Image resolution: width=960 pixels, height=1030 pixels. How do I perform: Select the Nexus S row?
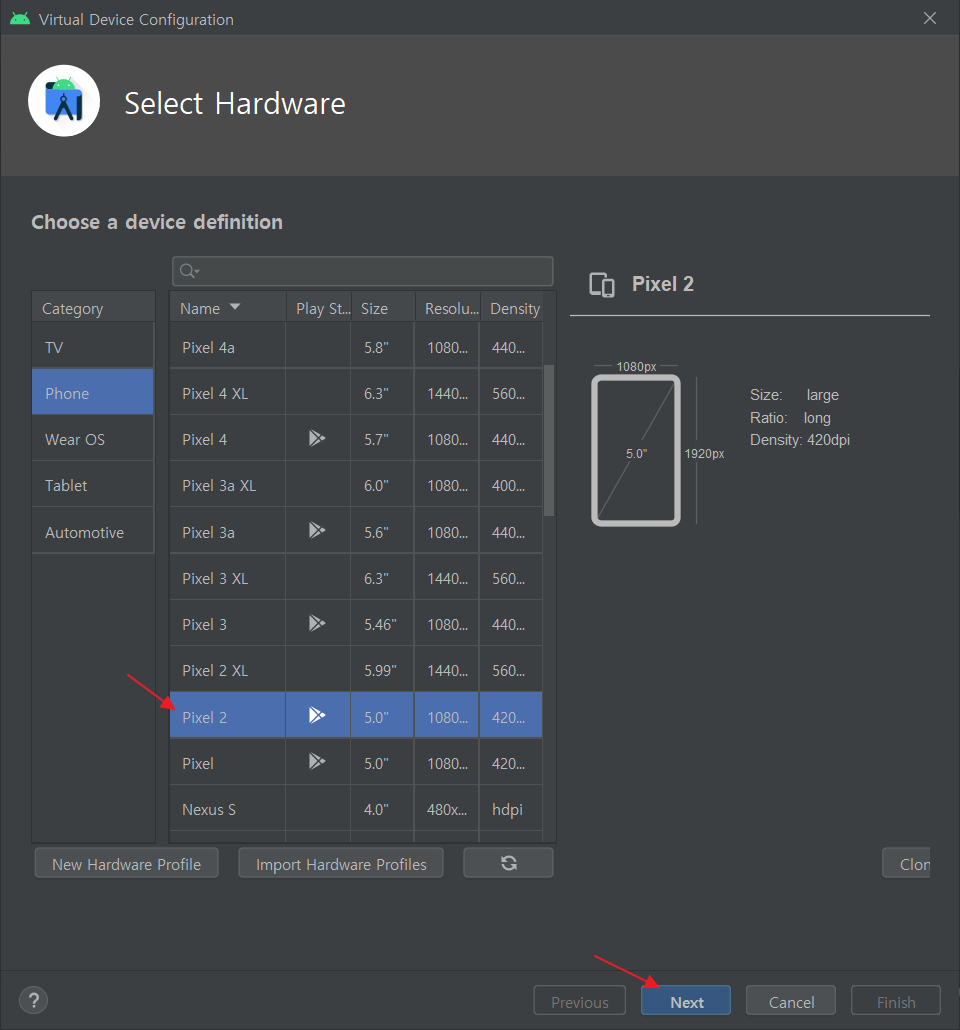pyautogui.click(x=356, y=809)
